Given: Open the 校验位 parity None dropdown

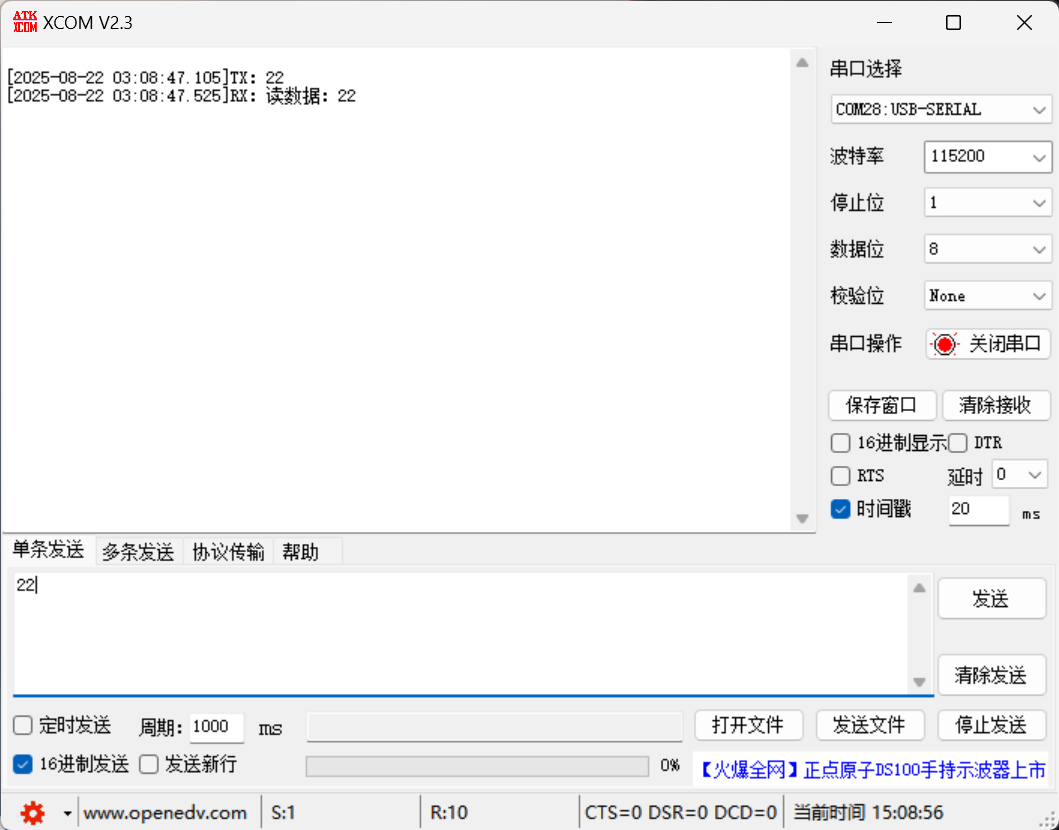Looking at the screenshot, I should point(987,296).
